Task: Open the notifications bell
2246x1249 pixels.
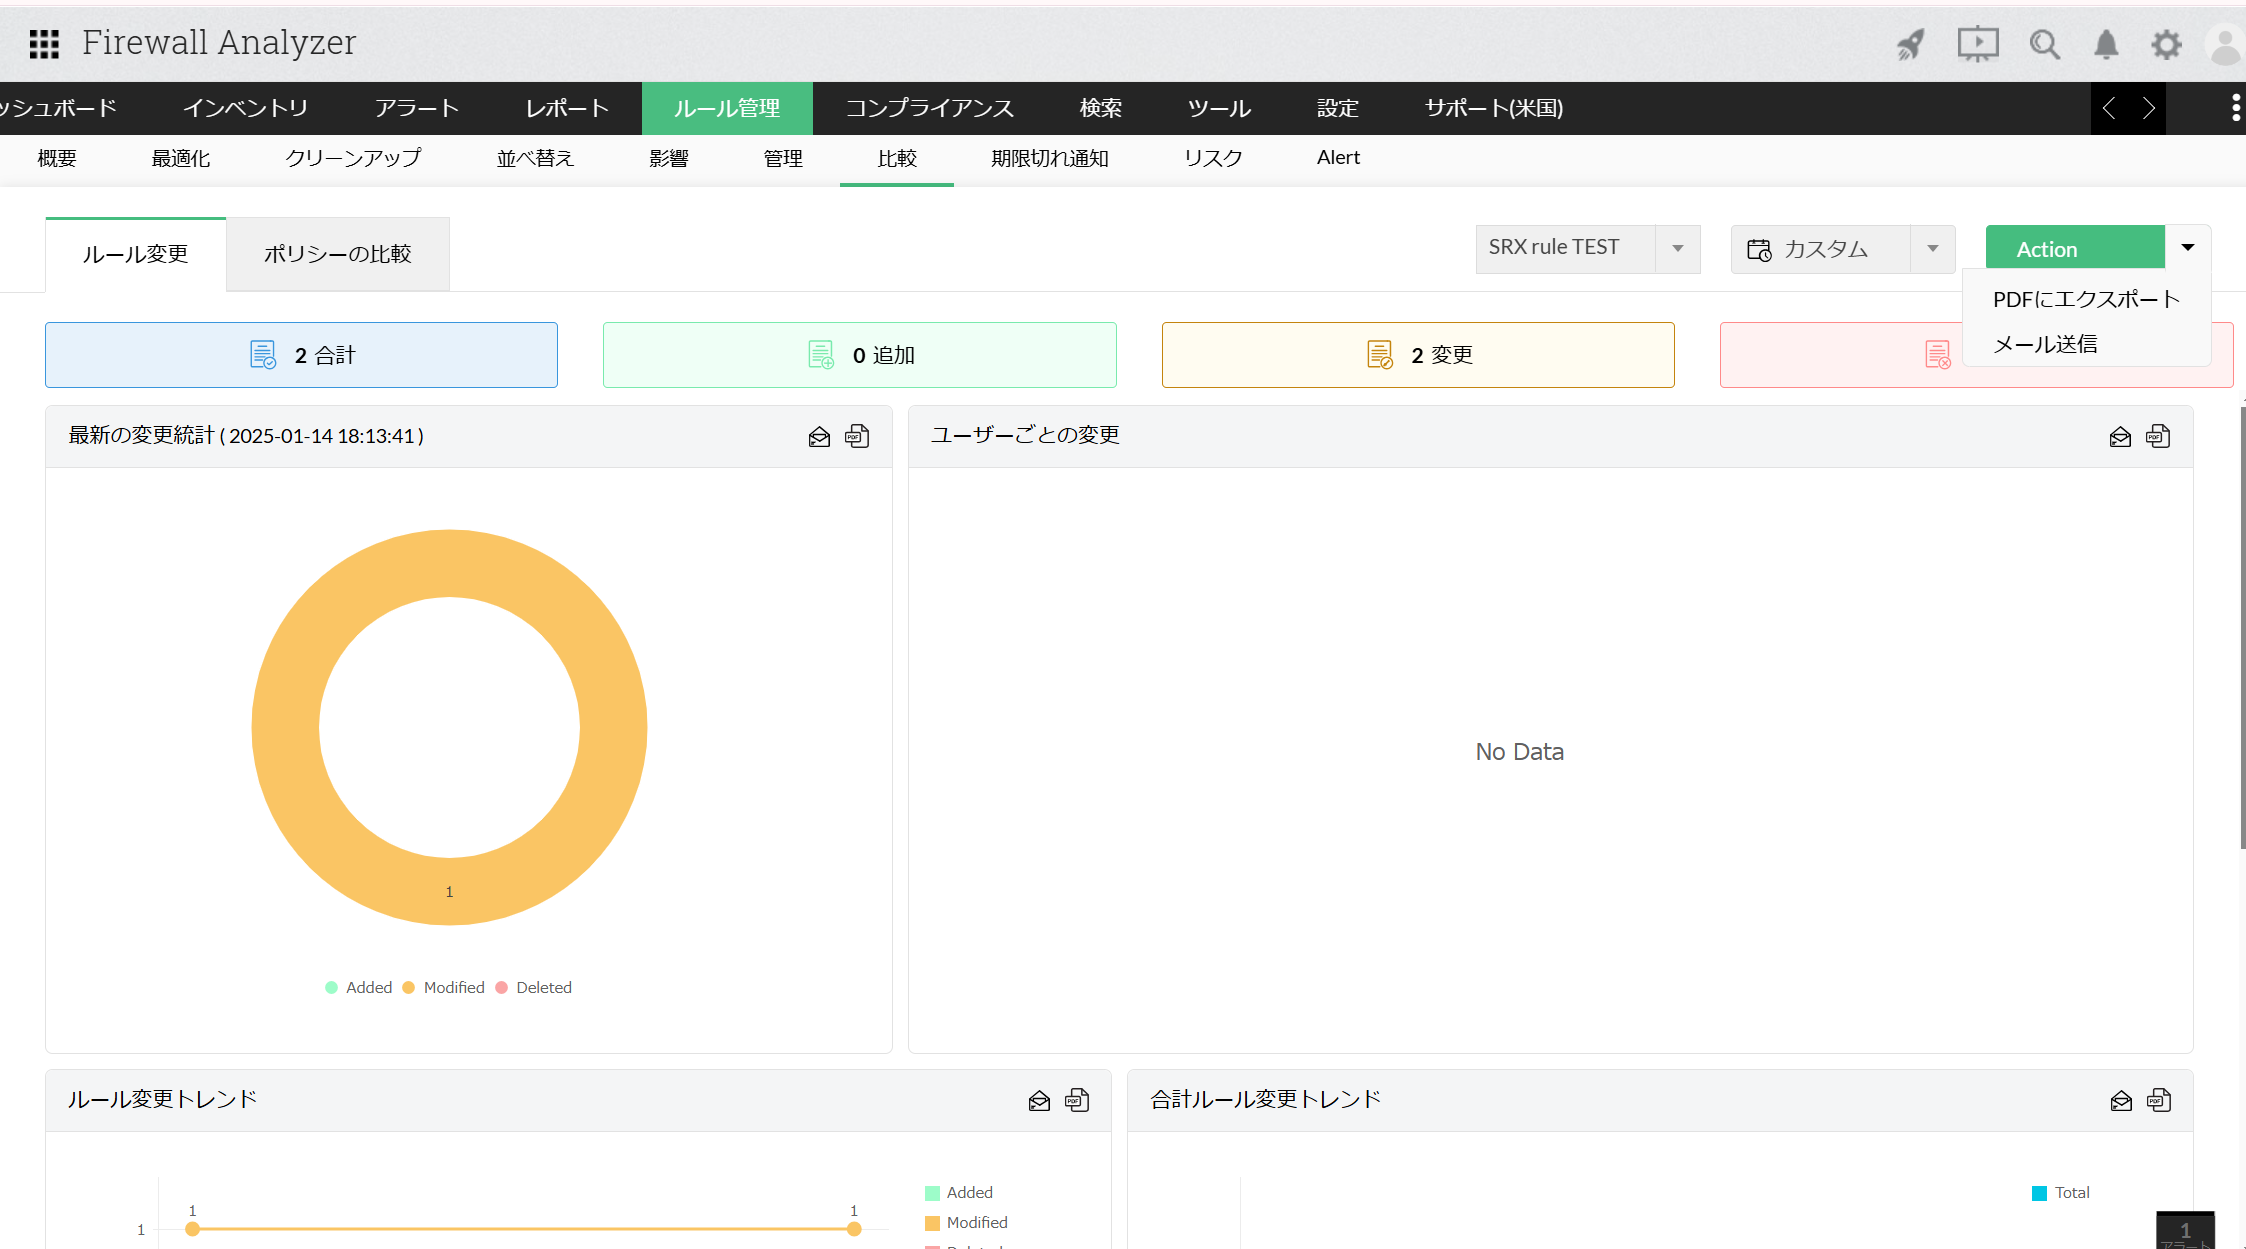Action: pos(2106,44)
